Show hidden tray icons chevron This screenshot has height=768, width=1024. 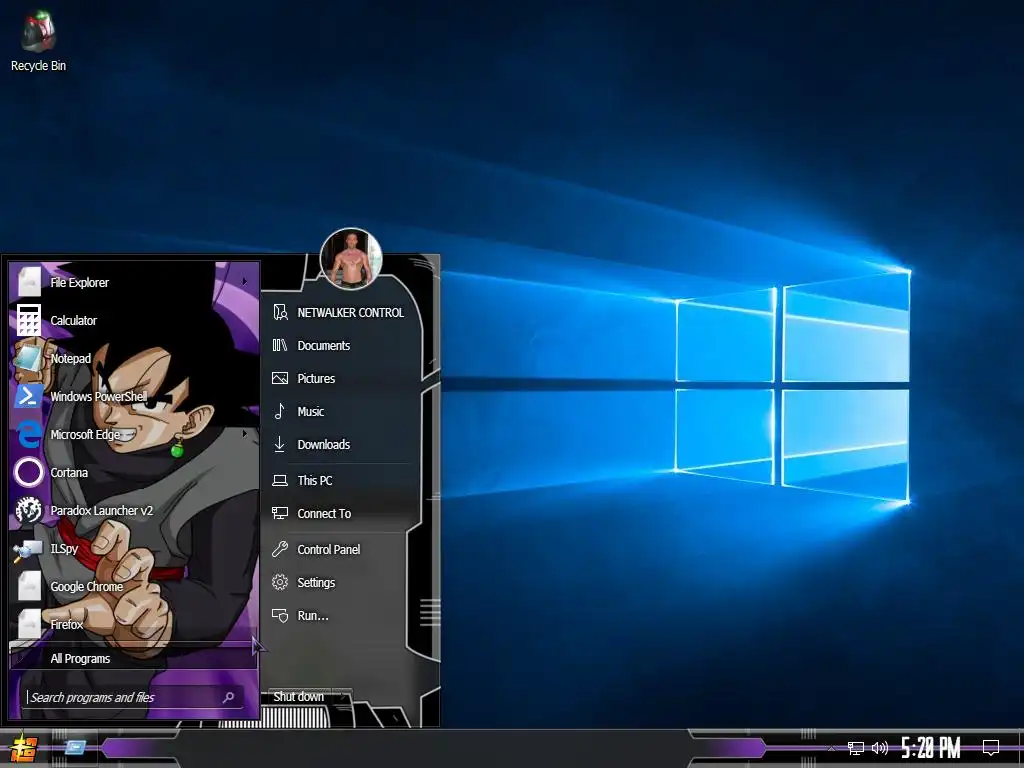coord(831,748)
